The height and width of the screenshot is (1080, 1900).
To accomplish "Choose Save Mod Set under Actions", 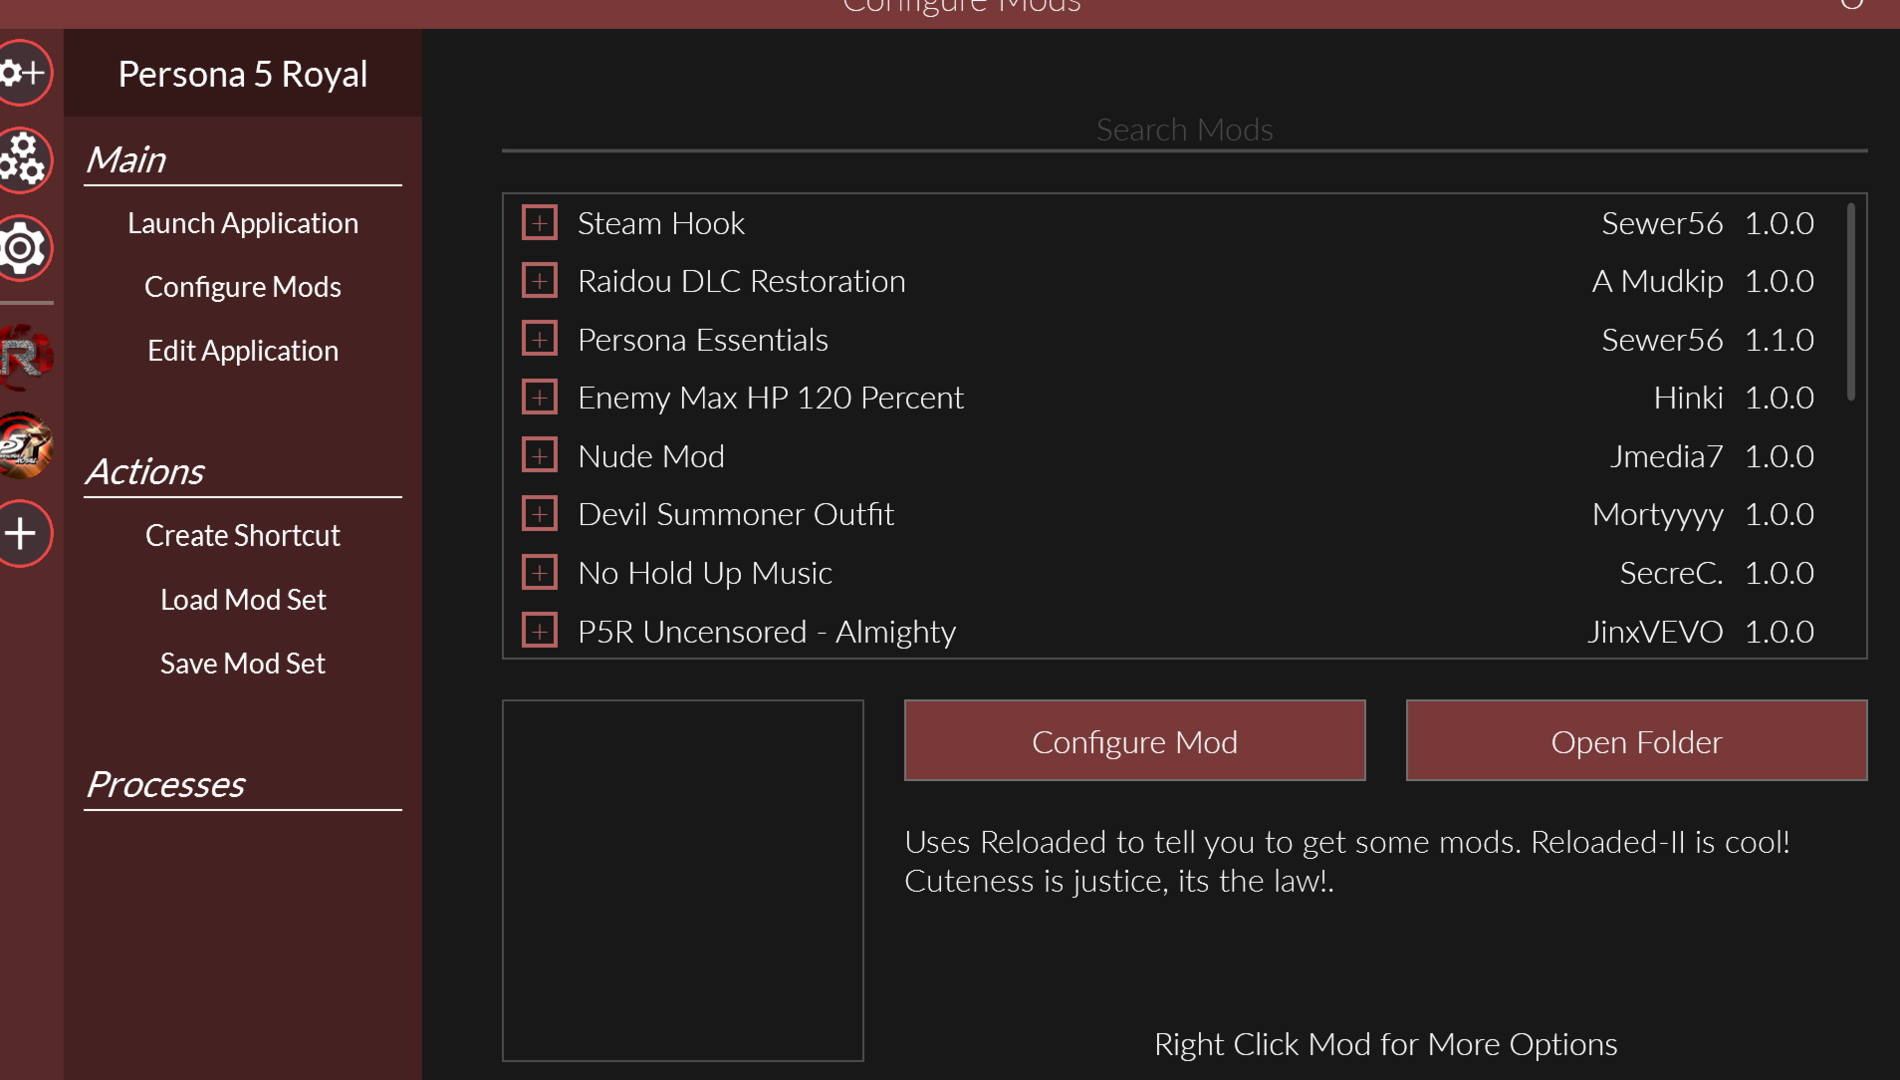I will point(243,663).
